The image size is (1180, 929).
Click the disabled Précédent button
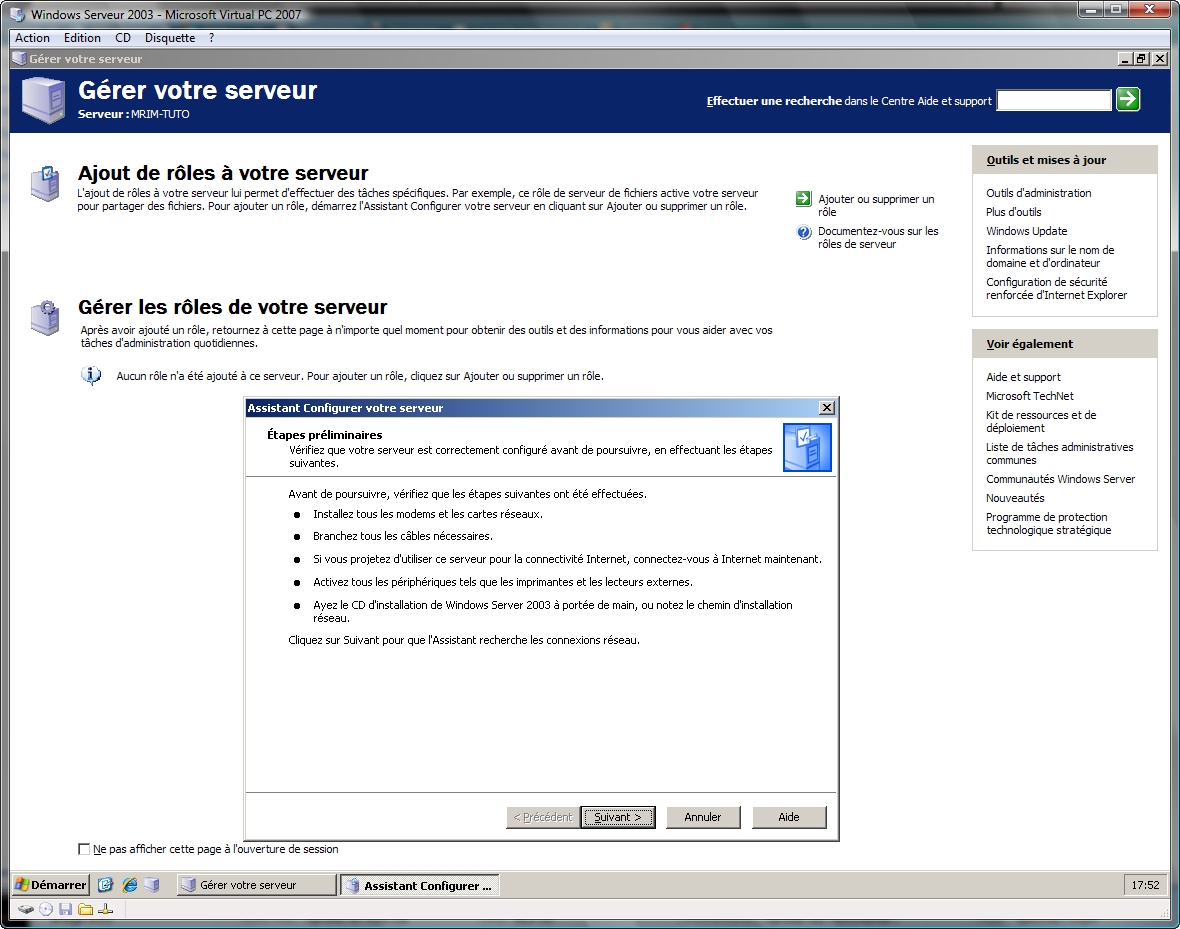coord(543,817)
